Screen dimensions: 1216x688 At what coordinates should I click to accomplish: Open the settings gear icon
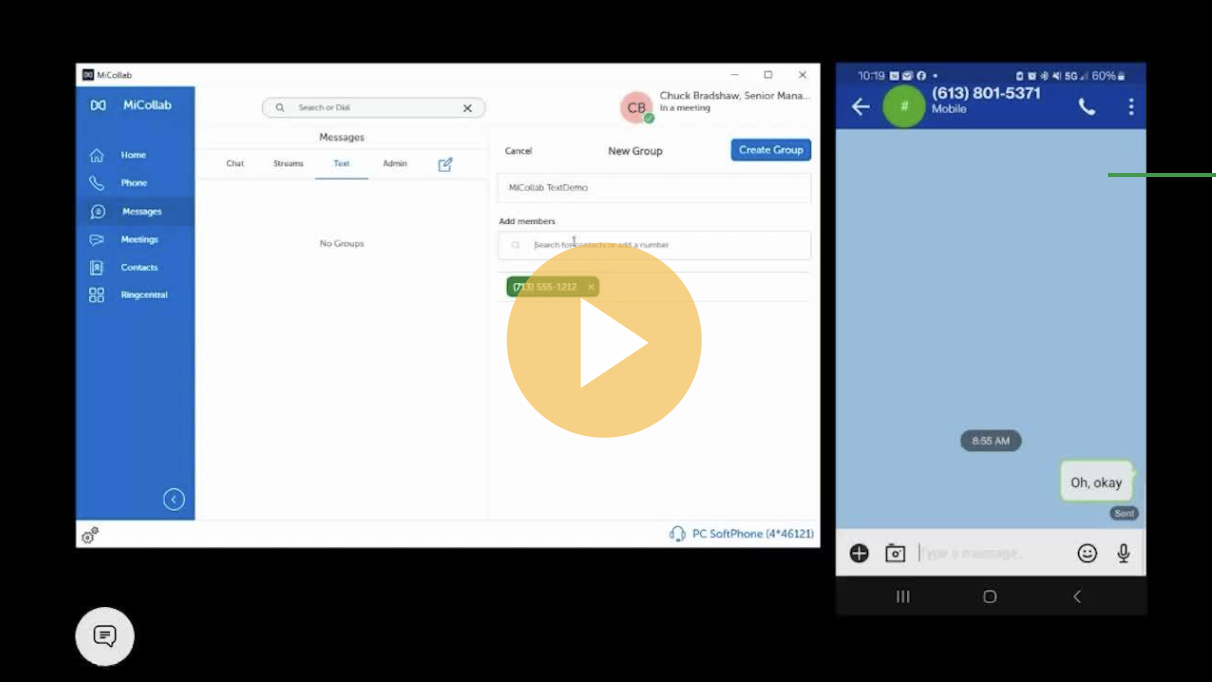[x=90, y=535]
